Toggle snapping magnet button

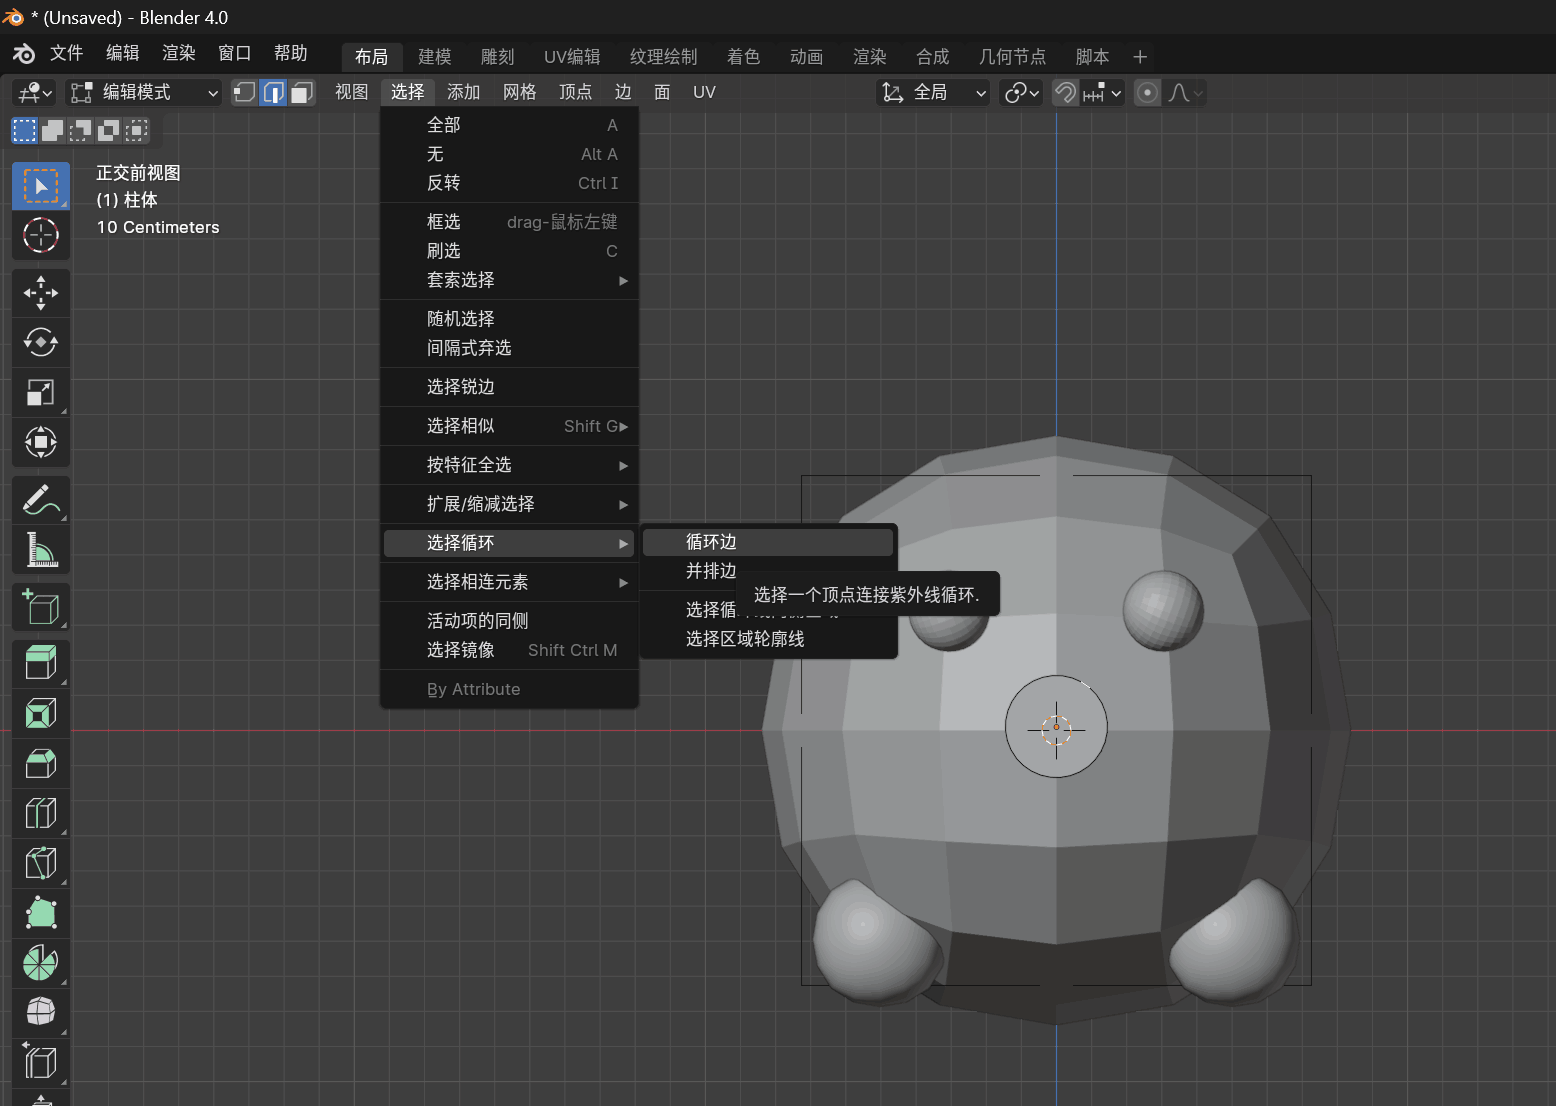[x=1066, y=93]
